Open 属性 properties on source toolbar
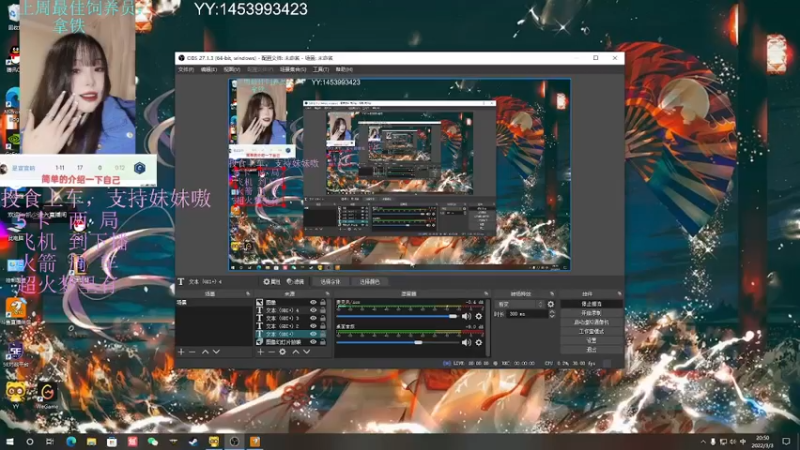The height and width of the screenshot is (450, 800). [x=272, y=282]
